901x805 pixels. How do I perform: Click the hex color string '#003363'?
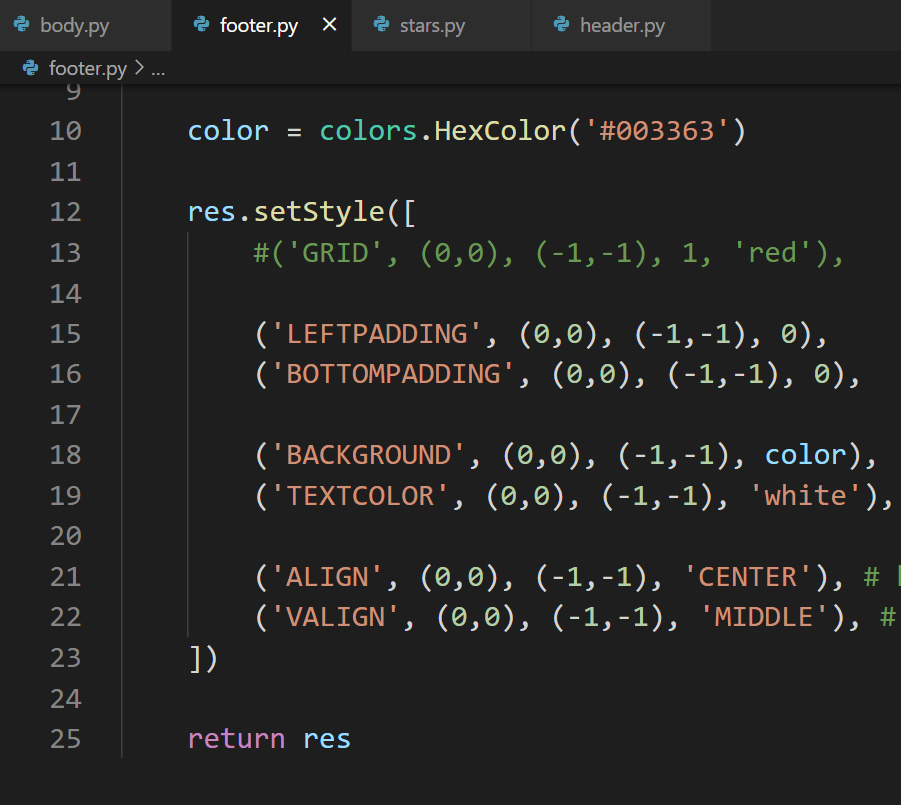656,131
